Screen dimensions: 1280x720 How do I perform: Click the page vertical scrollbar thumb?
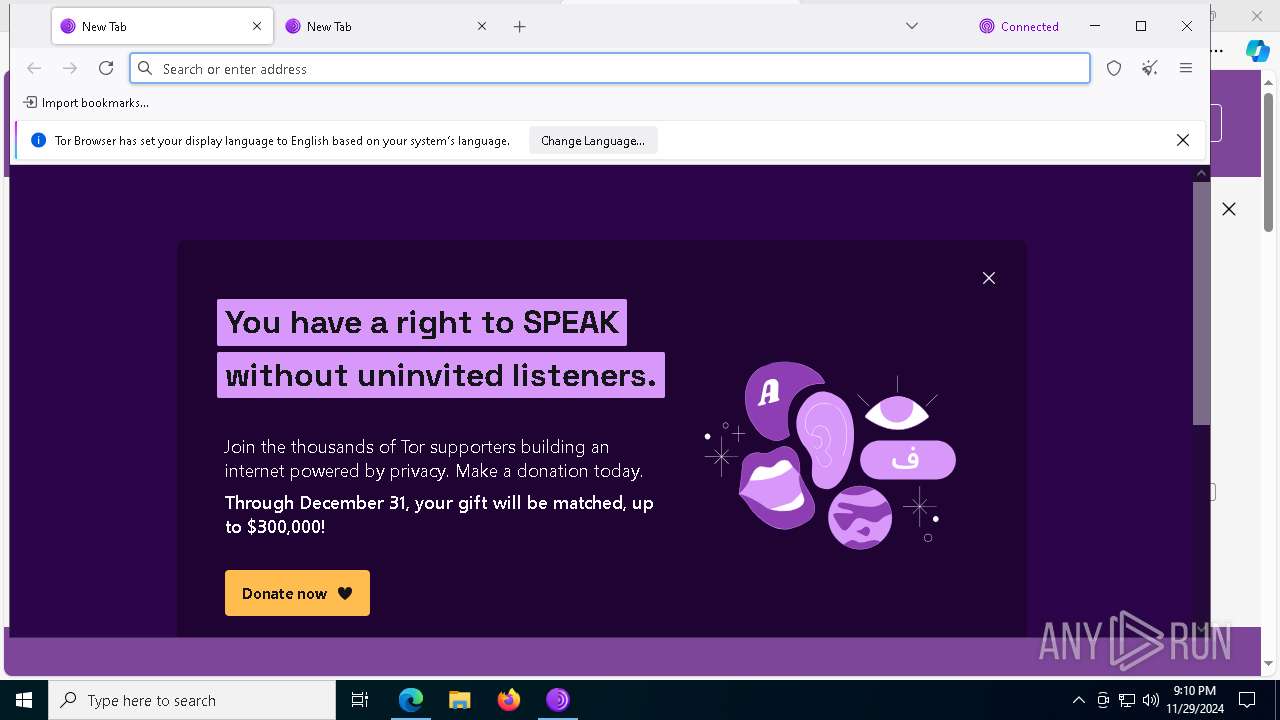click(x=1201, y=303)
